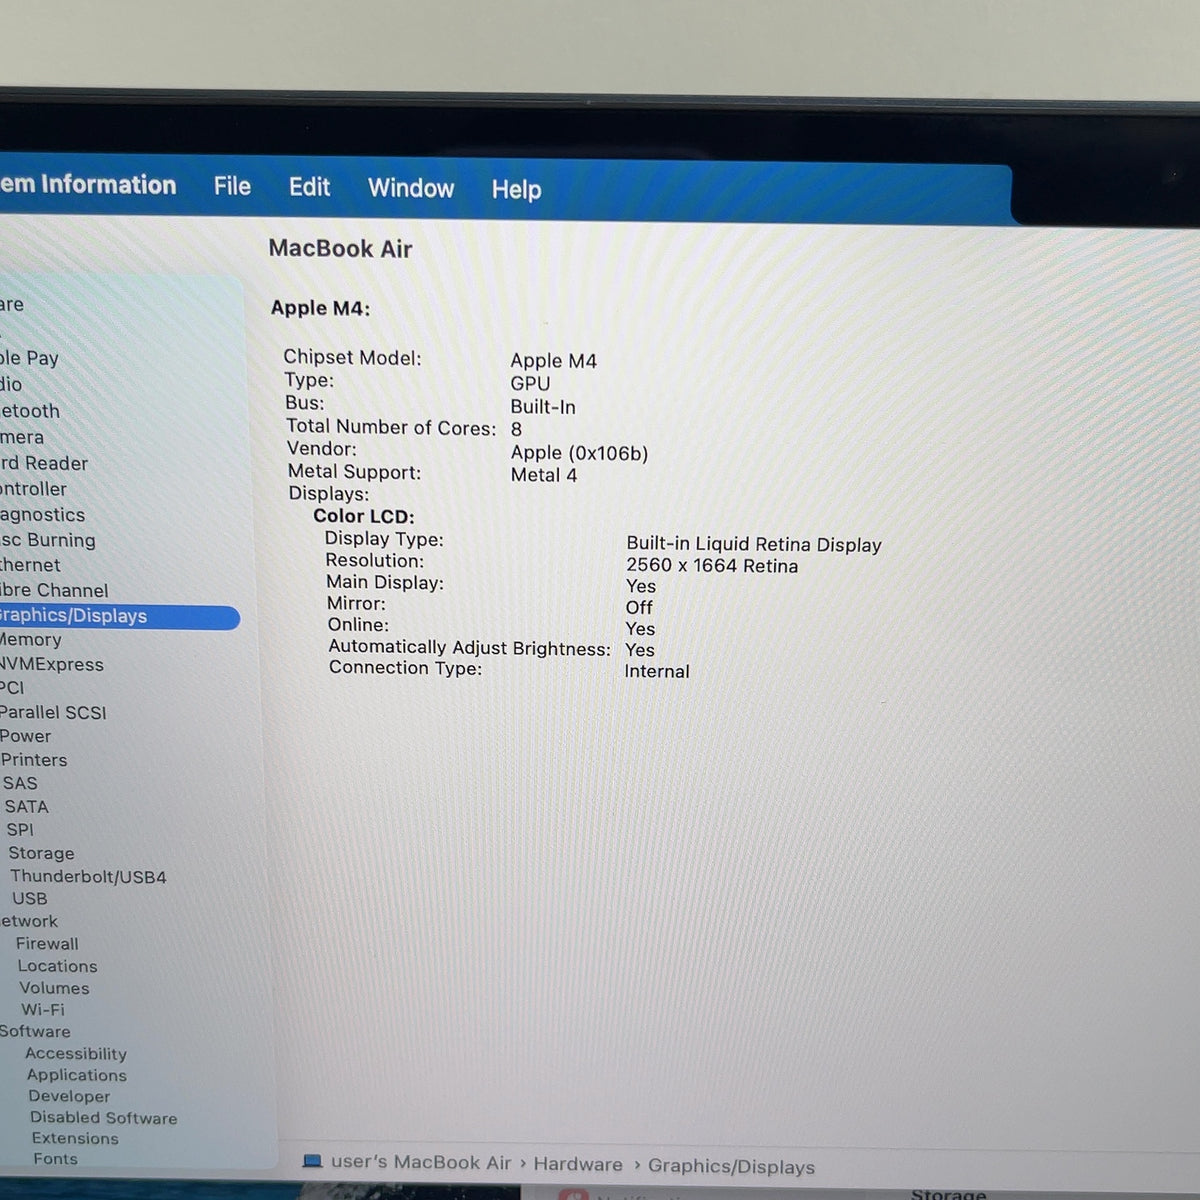Open the File menu
Image resolution: width=1200 pixels, height=1200 pixels.
pyautogui.click(x=232, y=186)
